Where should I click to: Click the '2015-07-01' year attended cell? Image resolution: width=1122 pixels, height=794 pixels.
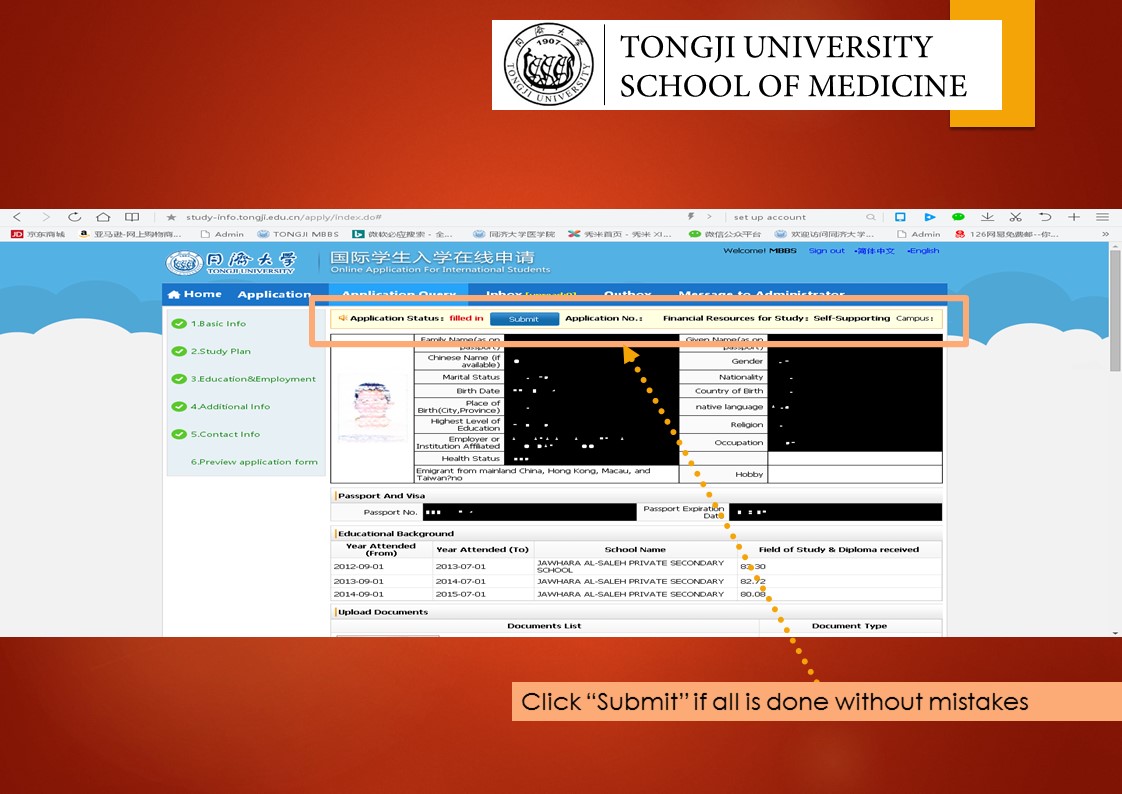tap(461, 594)
